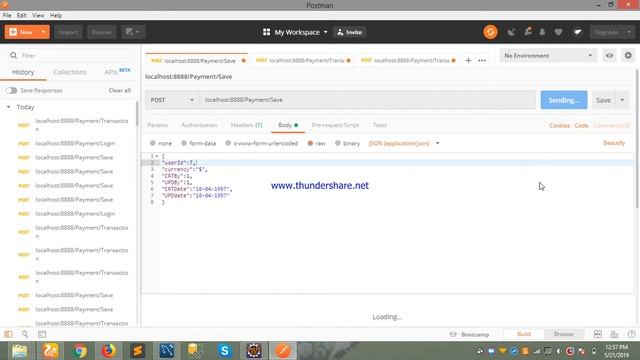Open Chrome from the taskbar
The width and height of the screenshot is (640, 360).
click(80, 351)
